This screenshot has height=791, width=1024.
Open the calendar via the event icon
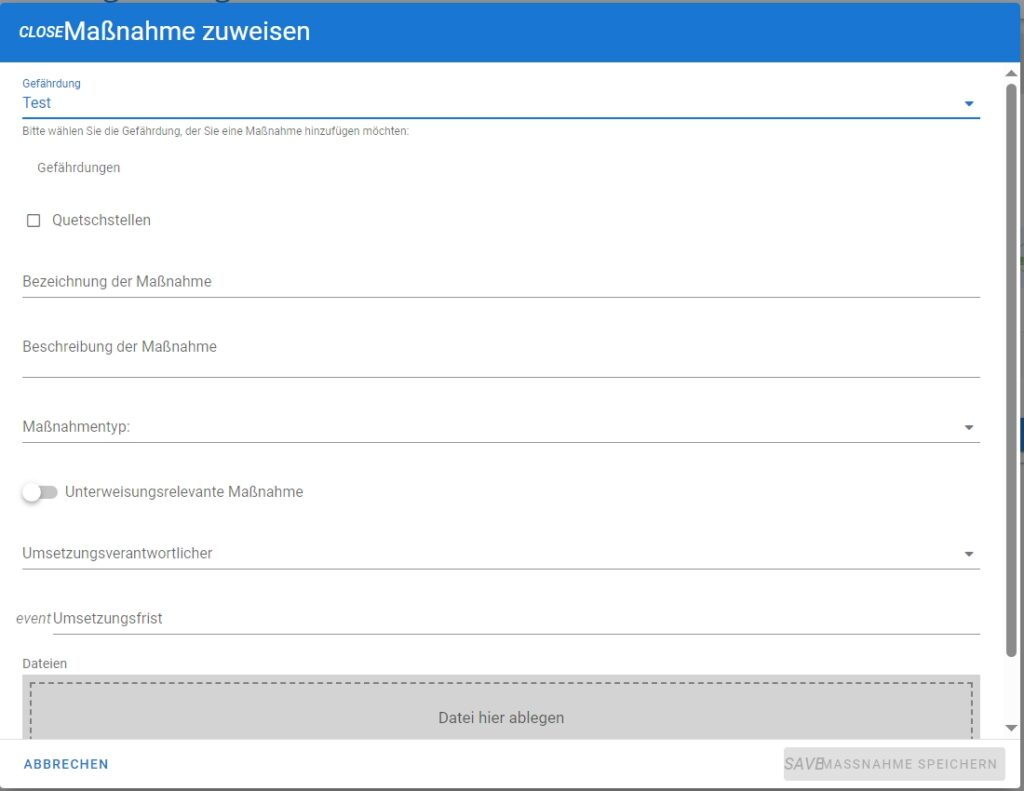tap(33, 619)
